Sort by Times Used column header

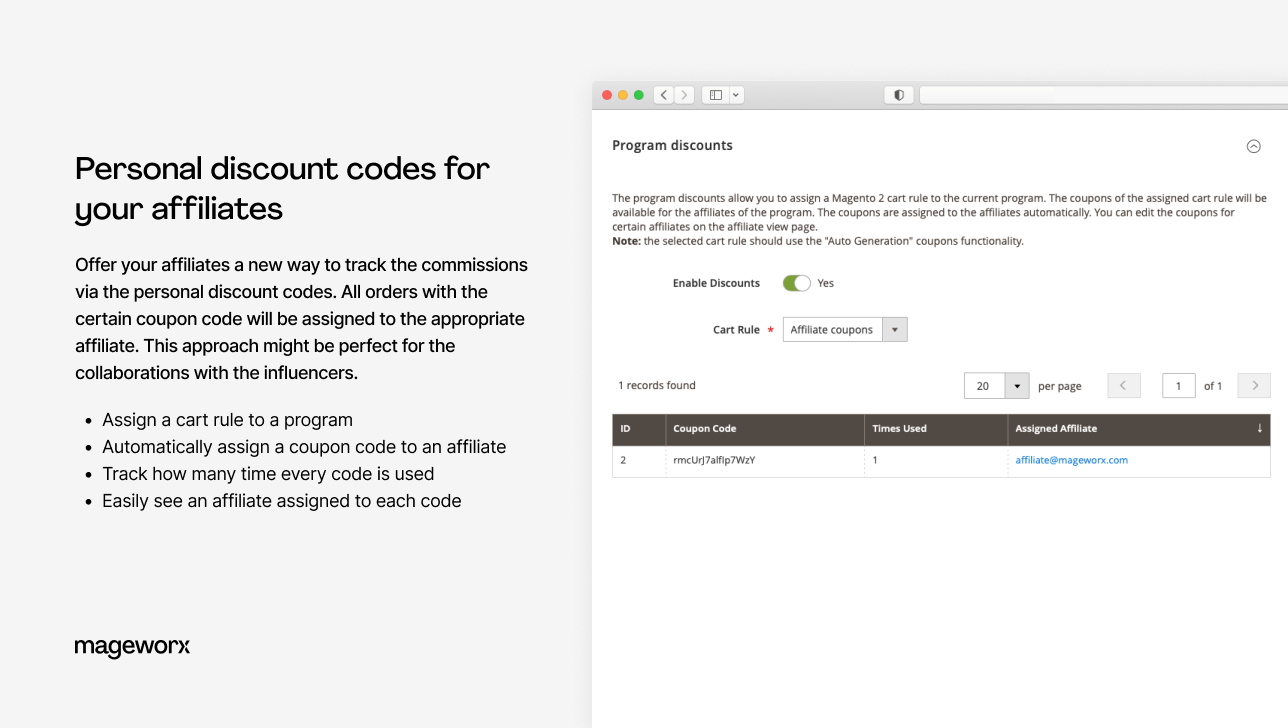click(899, 429)
